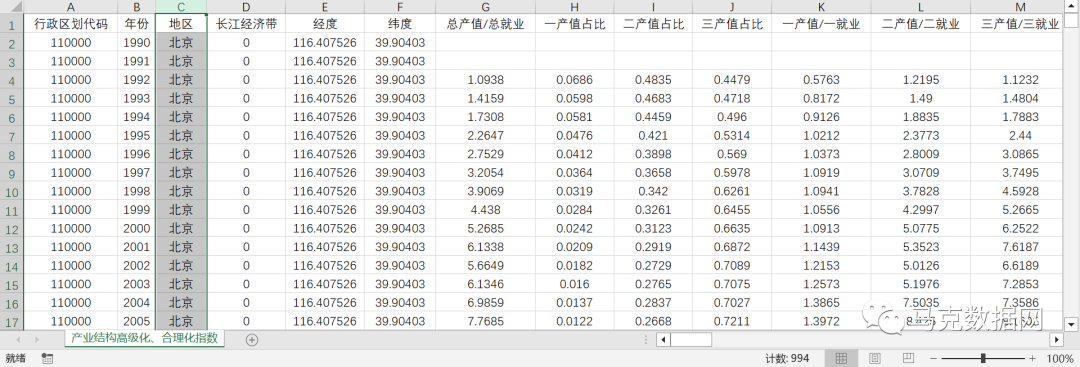Select column K header
The image size is (1080, 367).
click(821, 7)
